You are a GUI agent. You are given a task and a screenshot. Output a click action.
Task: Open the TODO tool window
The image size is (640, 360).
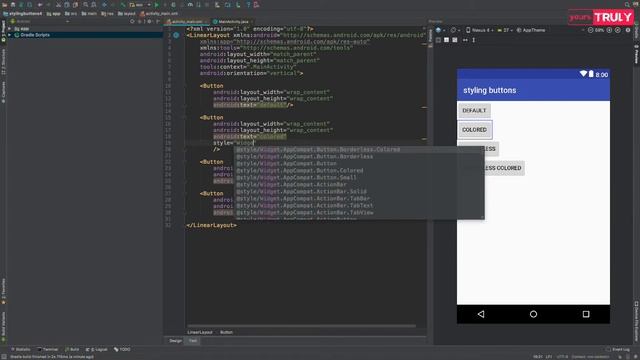(x=122, y=349)
